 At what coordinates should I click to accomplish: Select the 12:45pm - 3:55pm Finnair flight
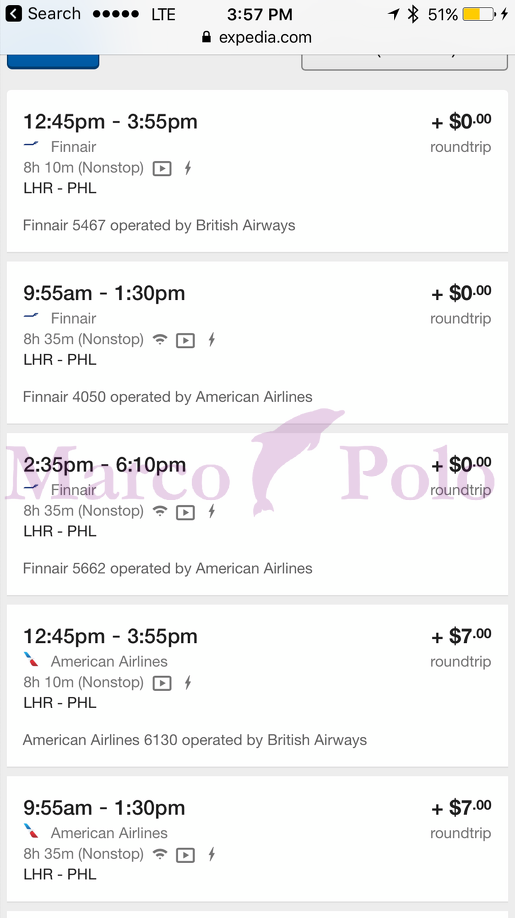tap(258, 171)
